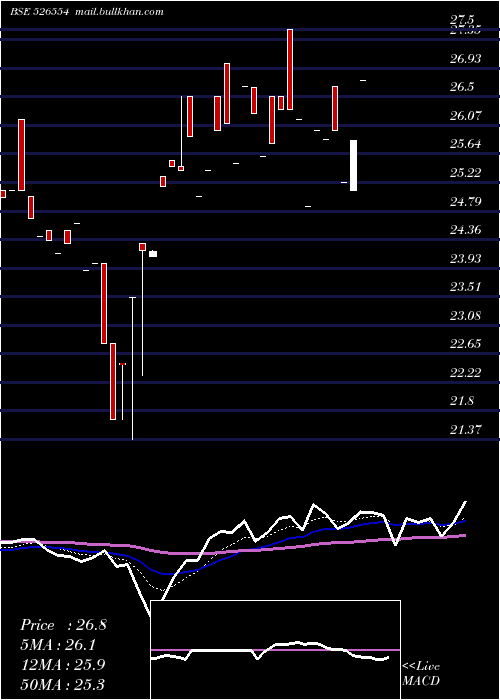Viewport: 500px width, 700px height.
Task: Select the large white candlestick near 25.64
Action: [x=354, y=166]
